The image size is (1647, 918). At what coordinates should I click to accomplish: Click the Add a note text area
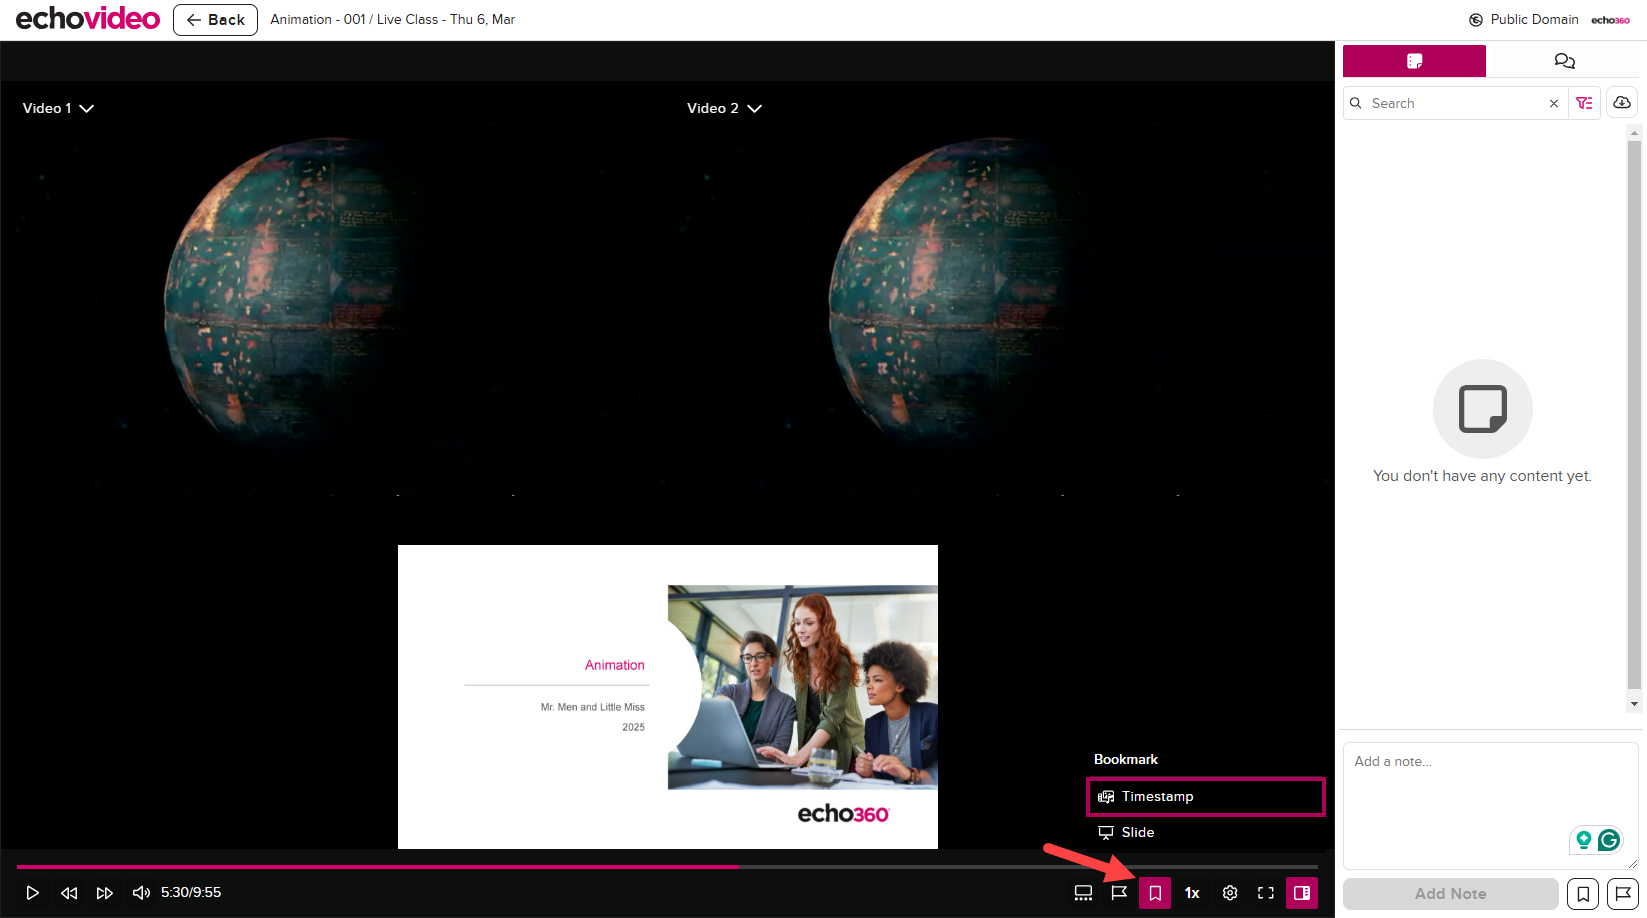coord(1490,805)
